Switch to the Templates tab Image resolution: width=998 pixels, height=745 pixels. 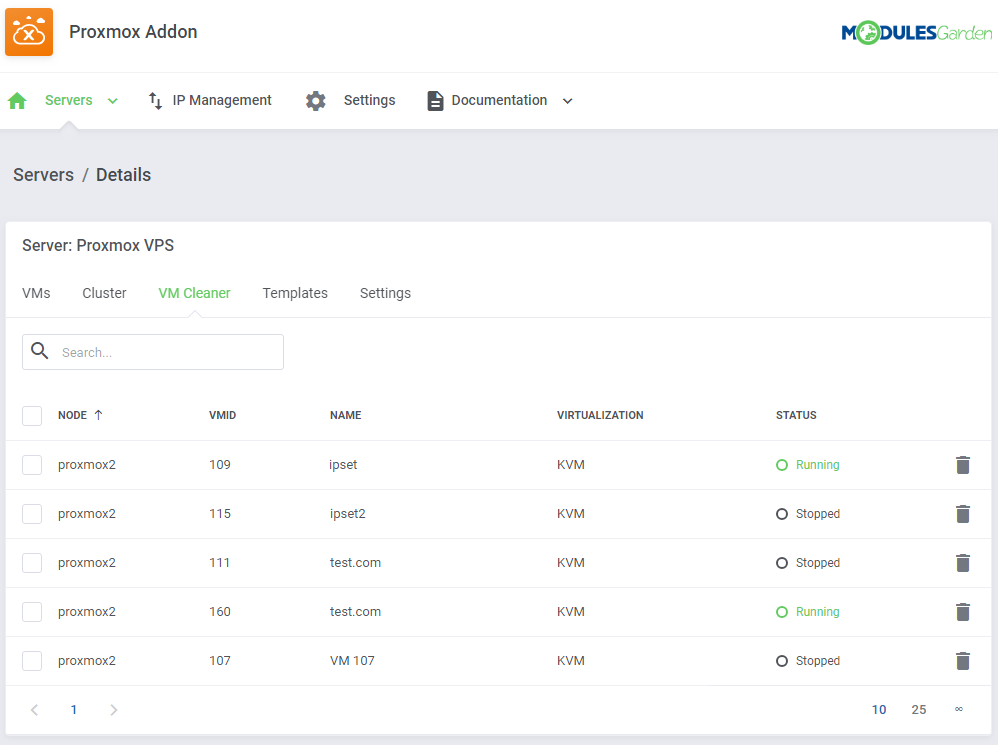click(x=295, y=293)
